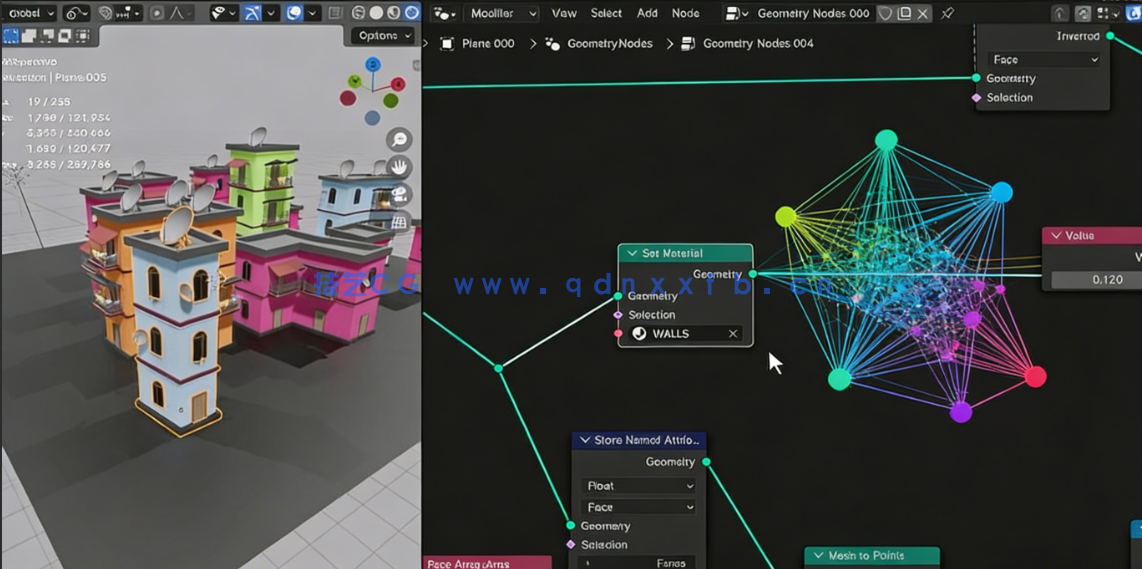Select the wireframe viewport shading mode
1142x569 pixels.
pyautogui.click(x=358, y=12)
